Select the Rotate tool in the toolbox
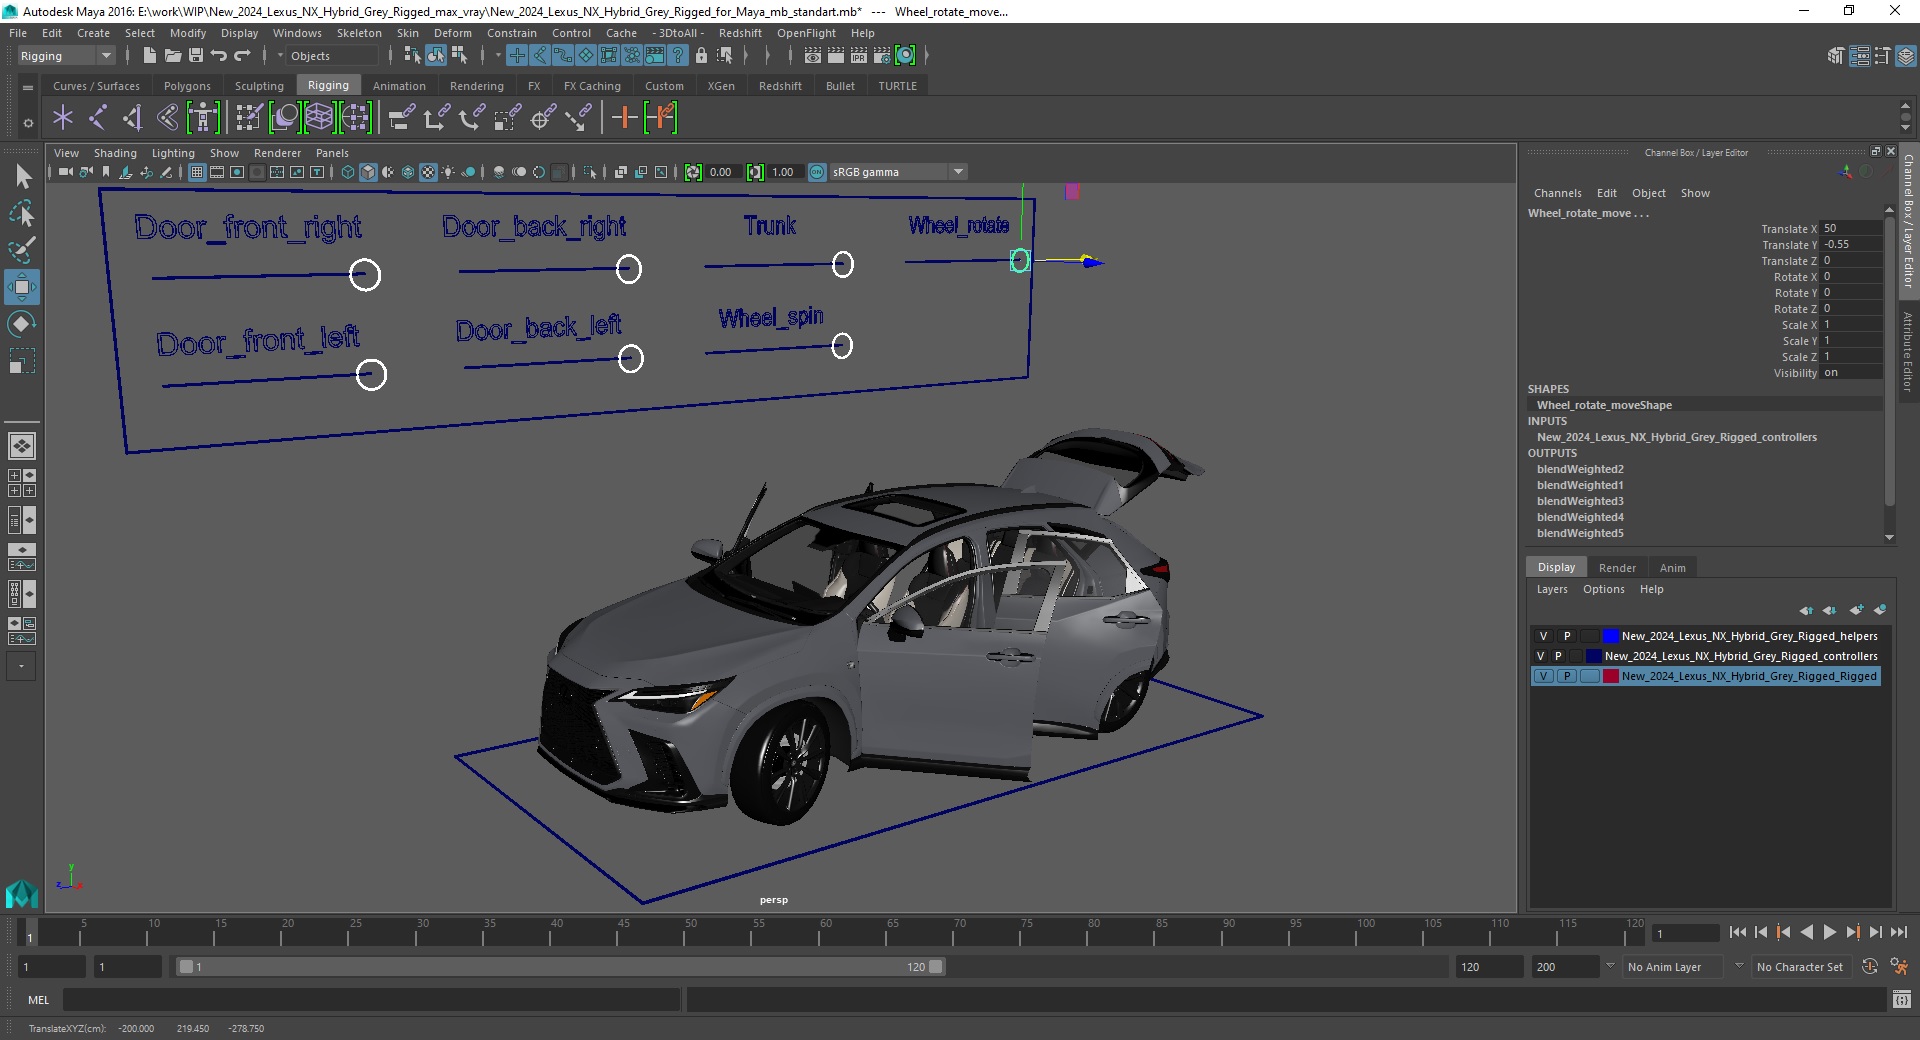The image size is (1920, 1040). pos(22,324)
